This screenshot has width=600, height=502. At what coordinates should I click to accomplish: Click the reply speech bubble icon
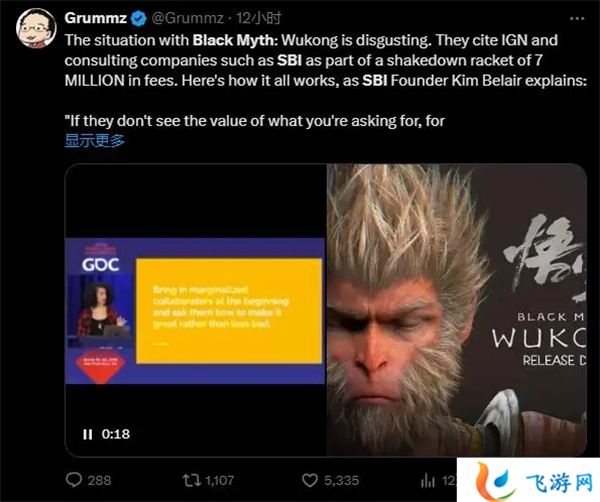(x=74, y=480)
